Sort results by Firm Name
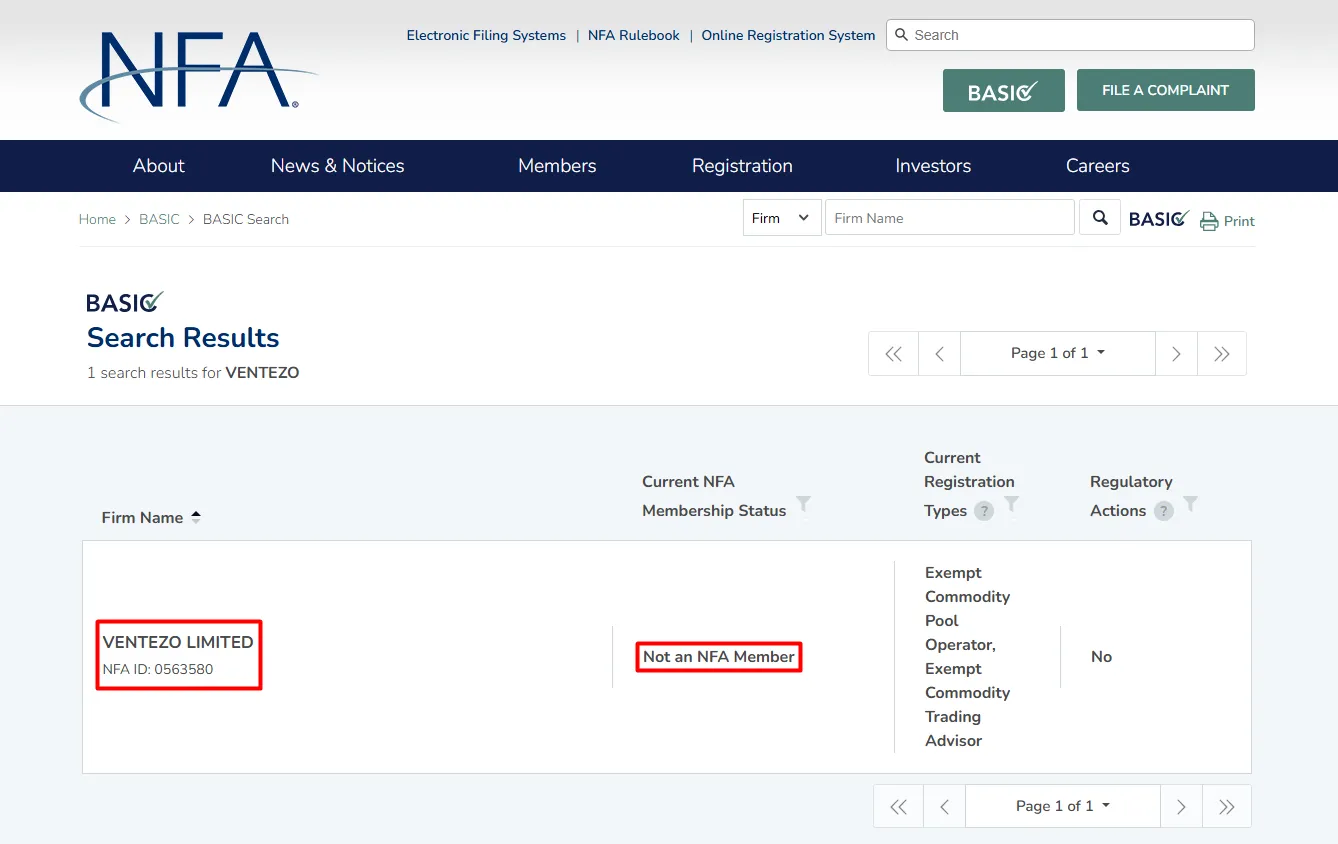The height and width of the screenshot is (844, 1338). point(196,517)
